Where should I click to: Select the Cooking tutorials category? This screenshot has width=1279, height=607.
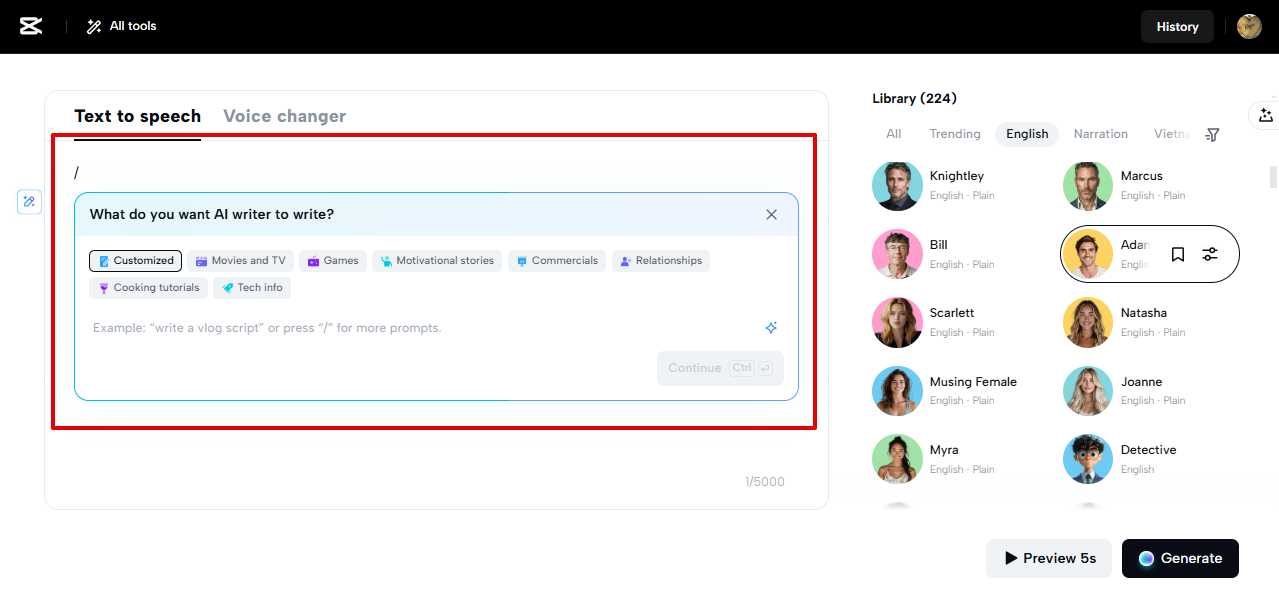point(148,288)
